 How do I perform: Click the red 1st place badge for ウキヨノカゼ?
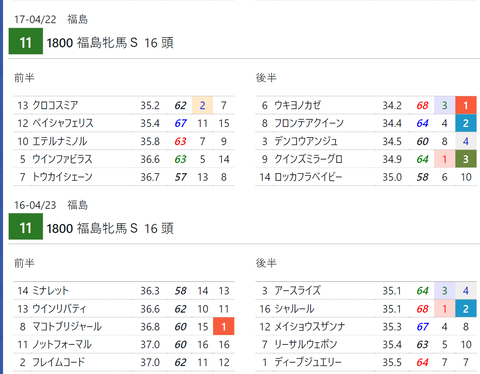pos(466,105)
